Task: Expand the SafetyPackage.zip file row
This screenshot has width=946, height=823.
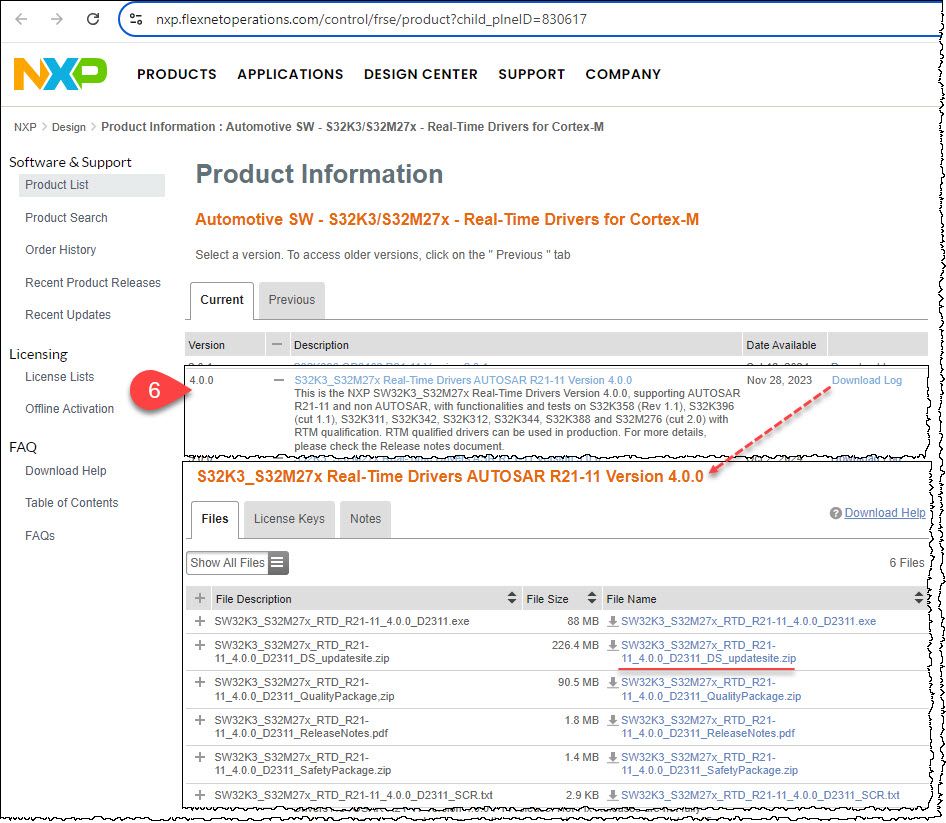Action: [x=200, y=757]
